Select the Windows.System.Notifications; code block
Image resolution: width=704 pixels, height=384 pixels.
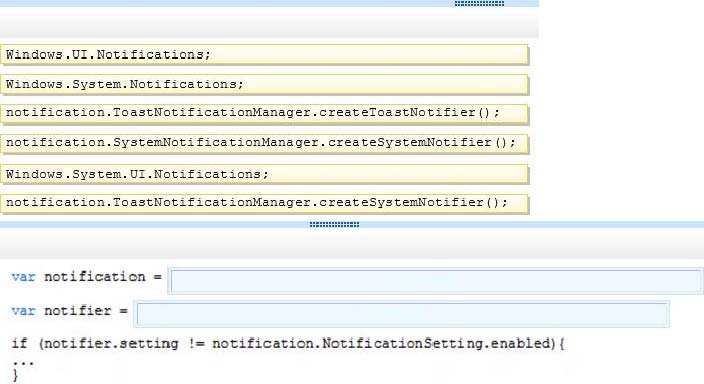(x=264, y=85)
